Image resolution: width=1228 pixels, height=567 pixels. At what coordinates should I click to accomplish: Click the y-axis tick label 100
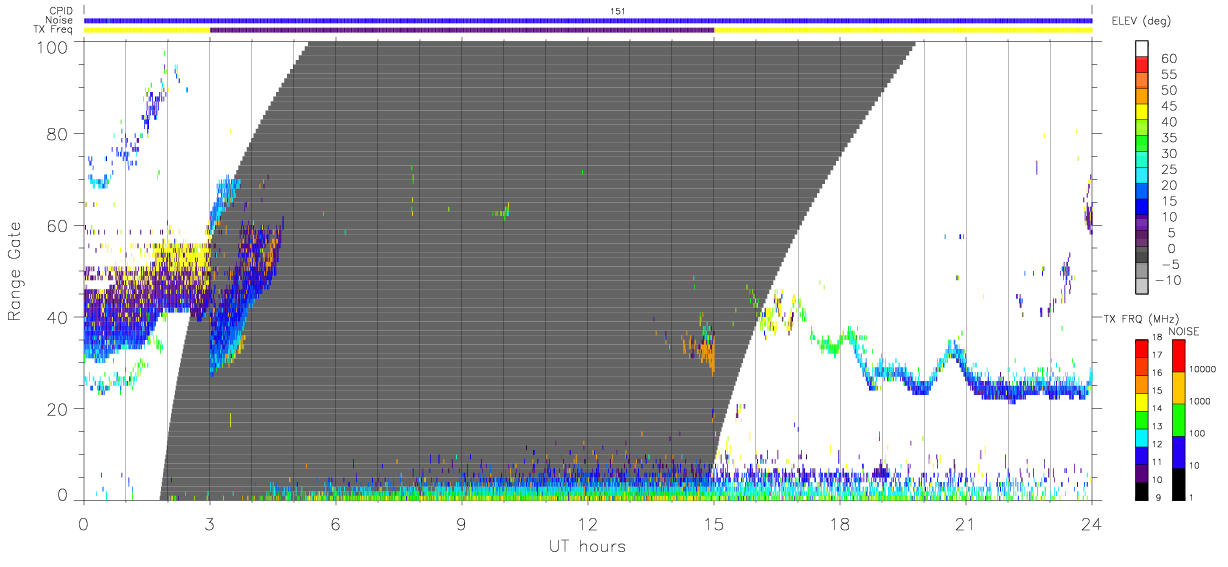[x=53, y=47]
